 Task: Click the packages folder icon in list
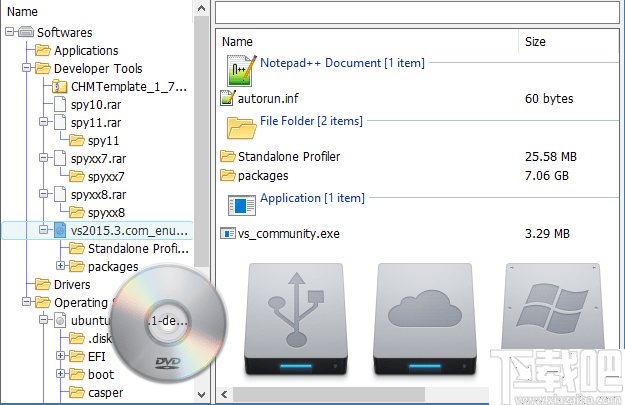click(x=228, y=175)
